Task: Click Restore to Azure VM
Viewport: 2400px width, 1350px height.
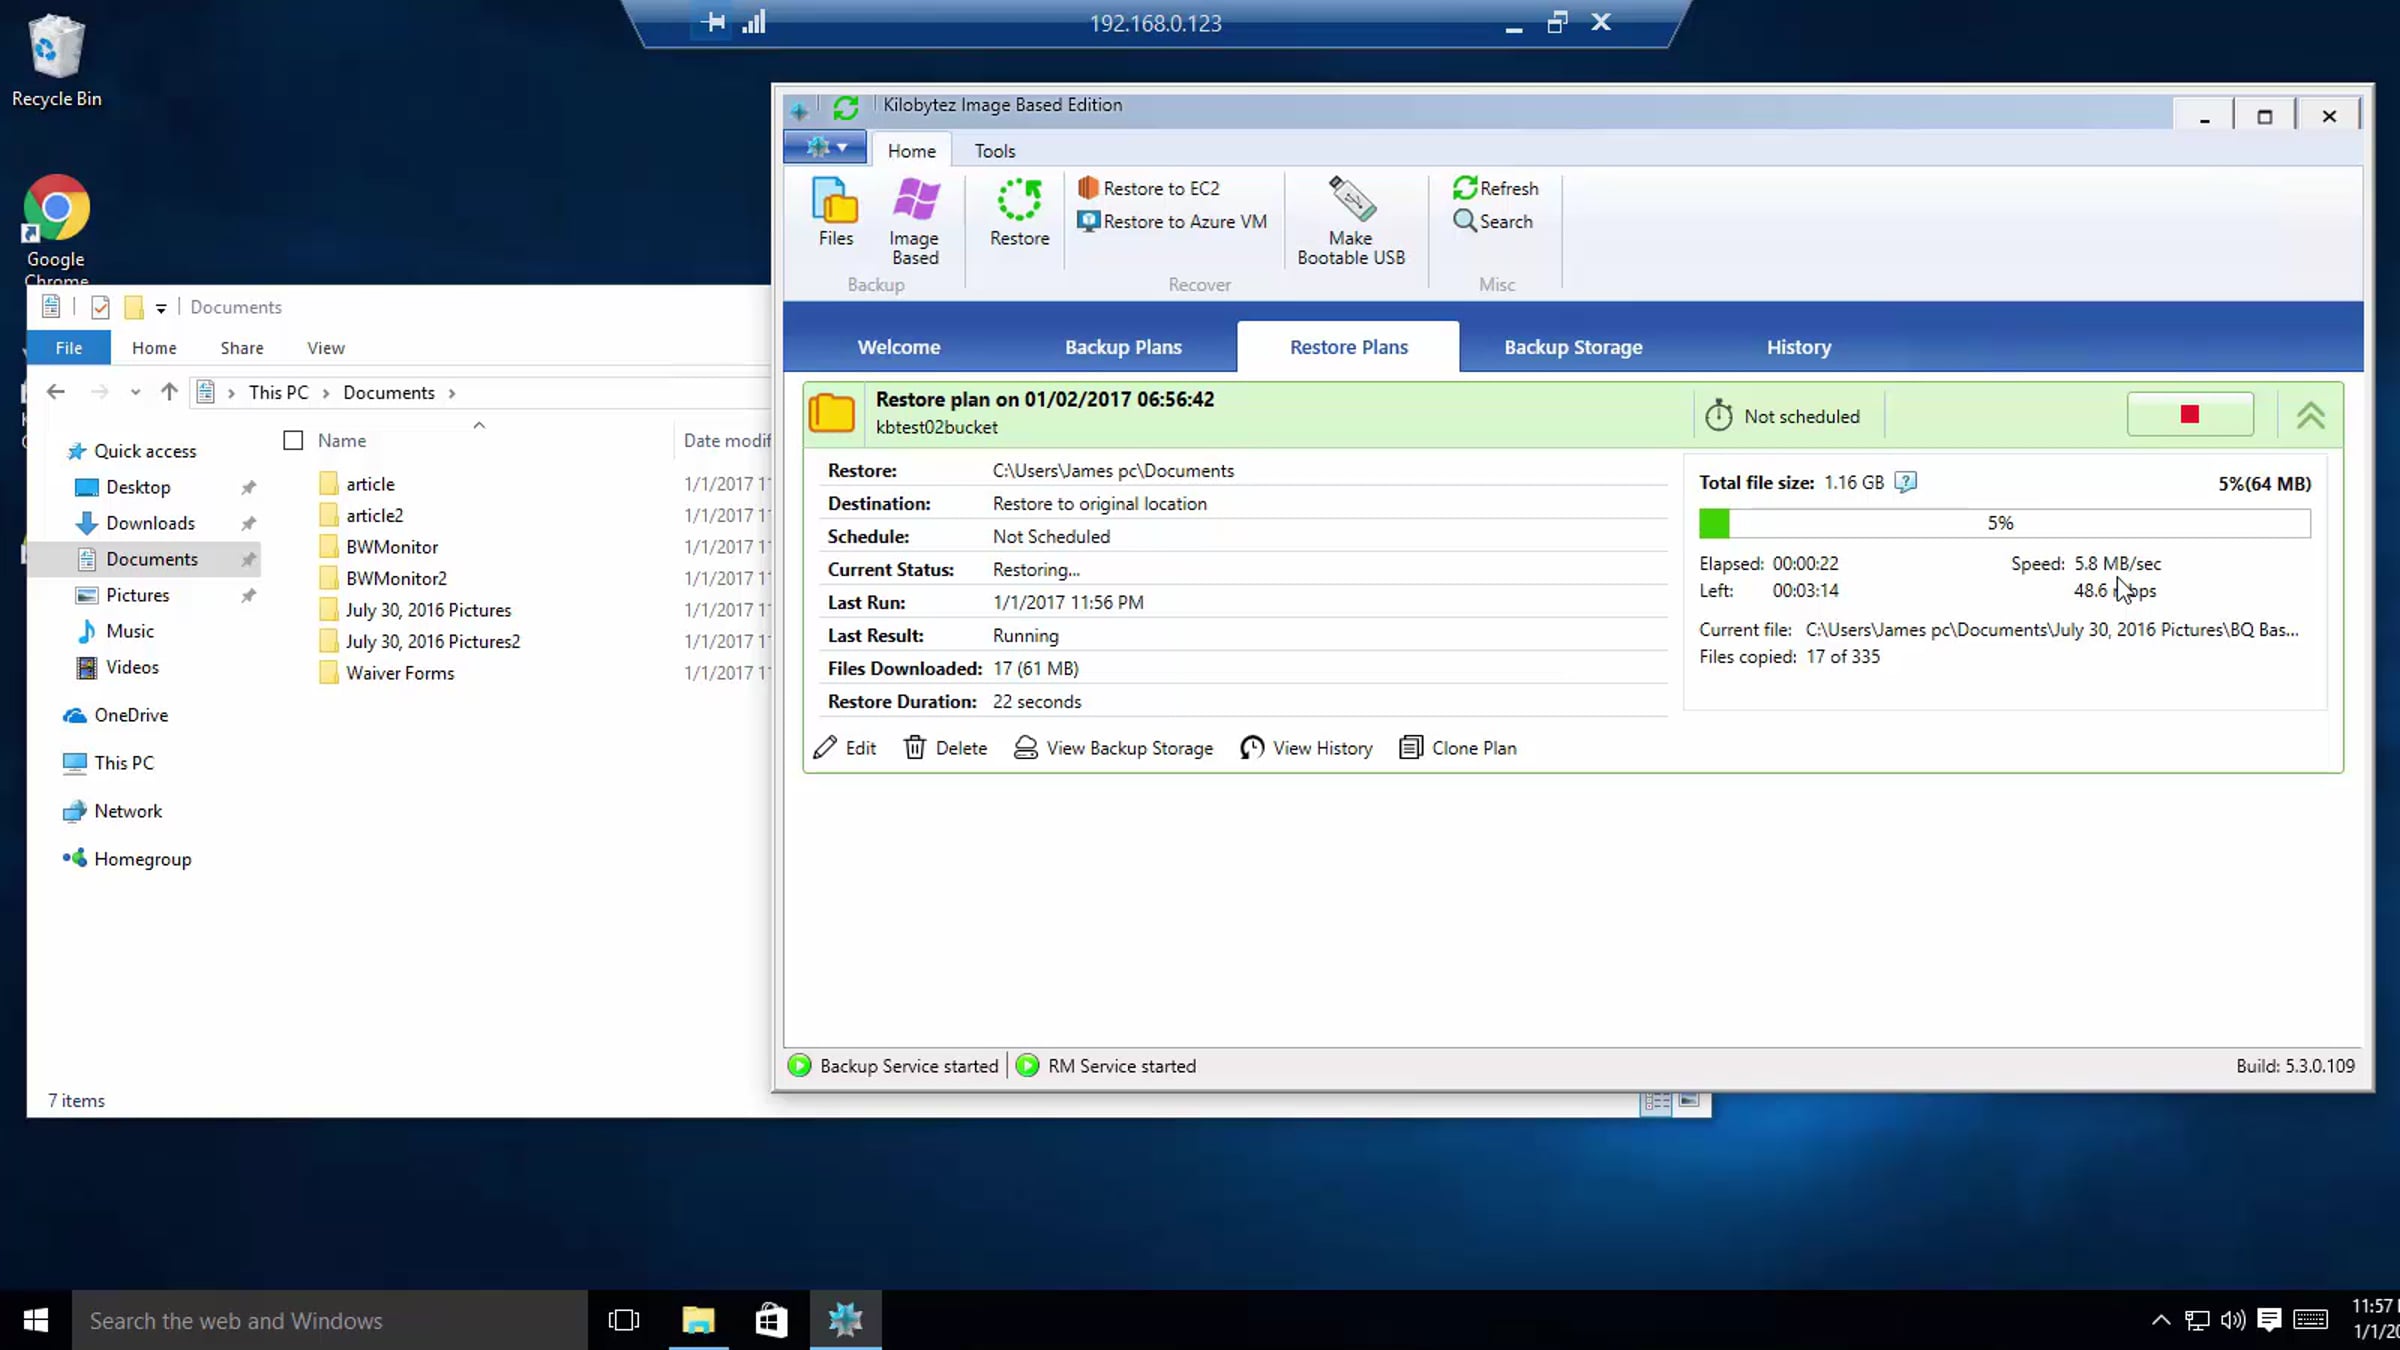Action: click(1172, 221)
